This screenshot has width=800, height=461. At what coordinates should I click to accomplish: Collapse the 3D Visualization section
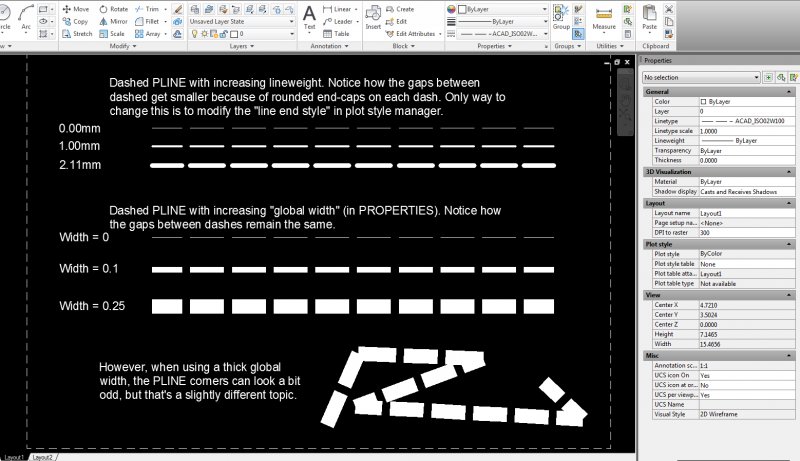tap(789, 172)
